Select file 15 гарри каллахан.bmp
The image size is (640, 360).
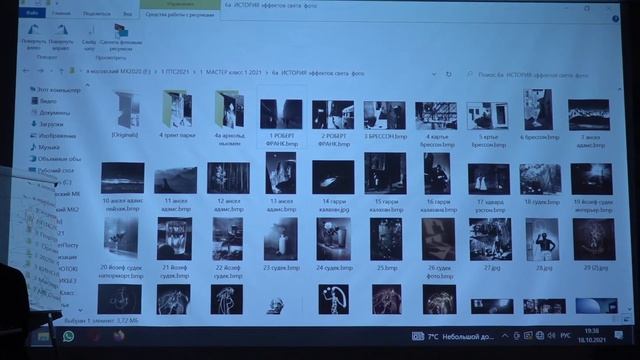click(385, 183)
